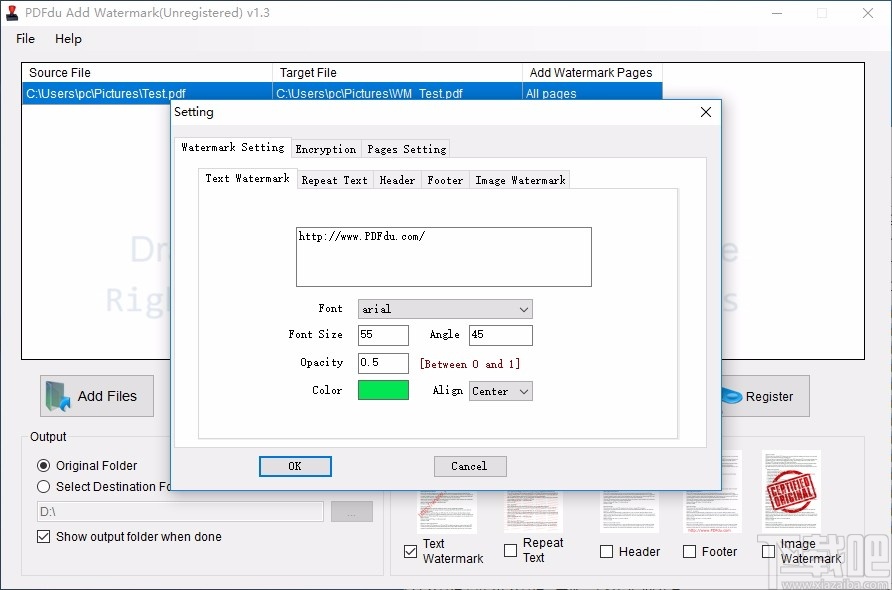Click the Register button icon
Image resolution: width=892 pixels, height=590 pixels.
732,396
